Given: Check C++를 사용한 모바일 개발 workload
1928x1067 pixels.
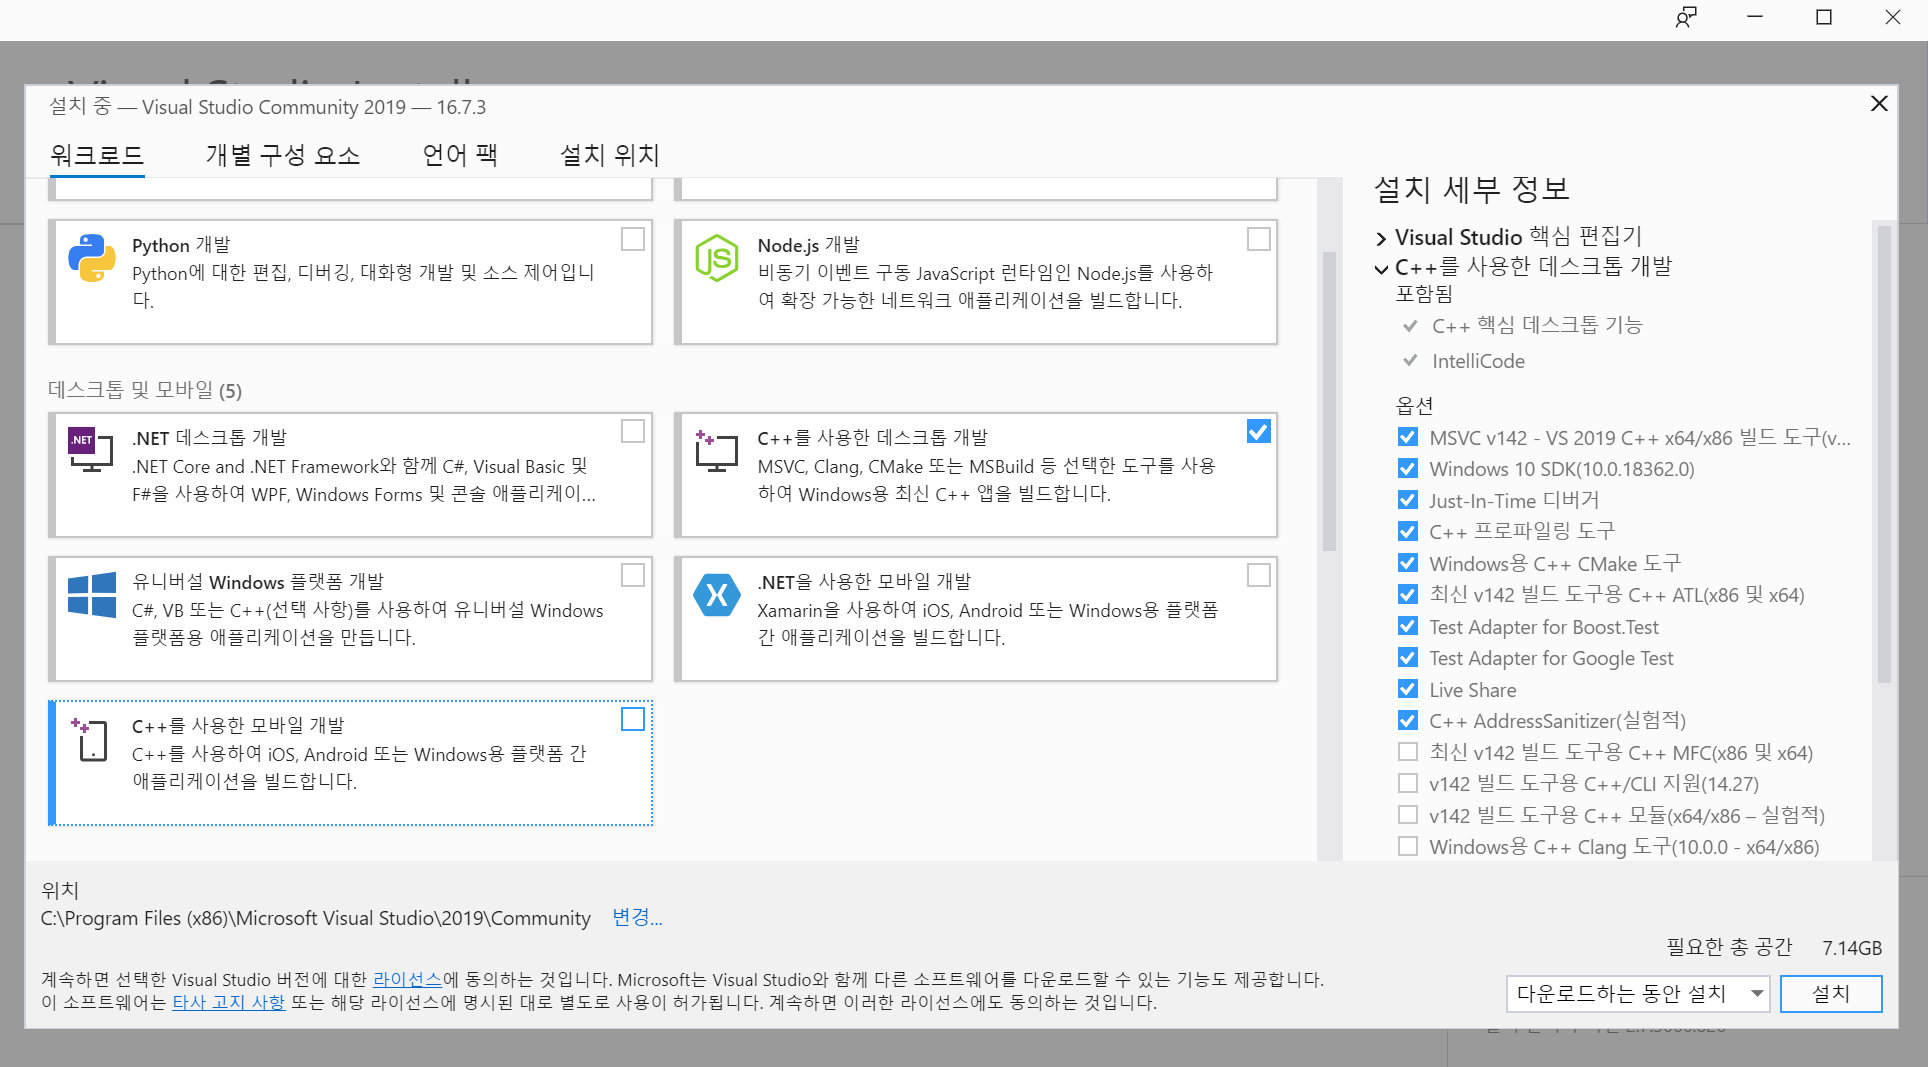Looking at the screenshot, I should [633, 719].
